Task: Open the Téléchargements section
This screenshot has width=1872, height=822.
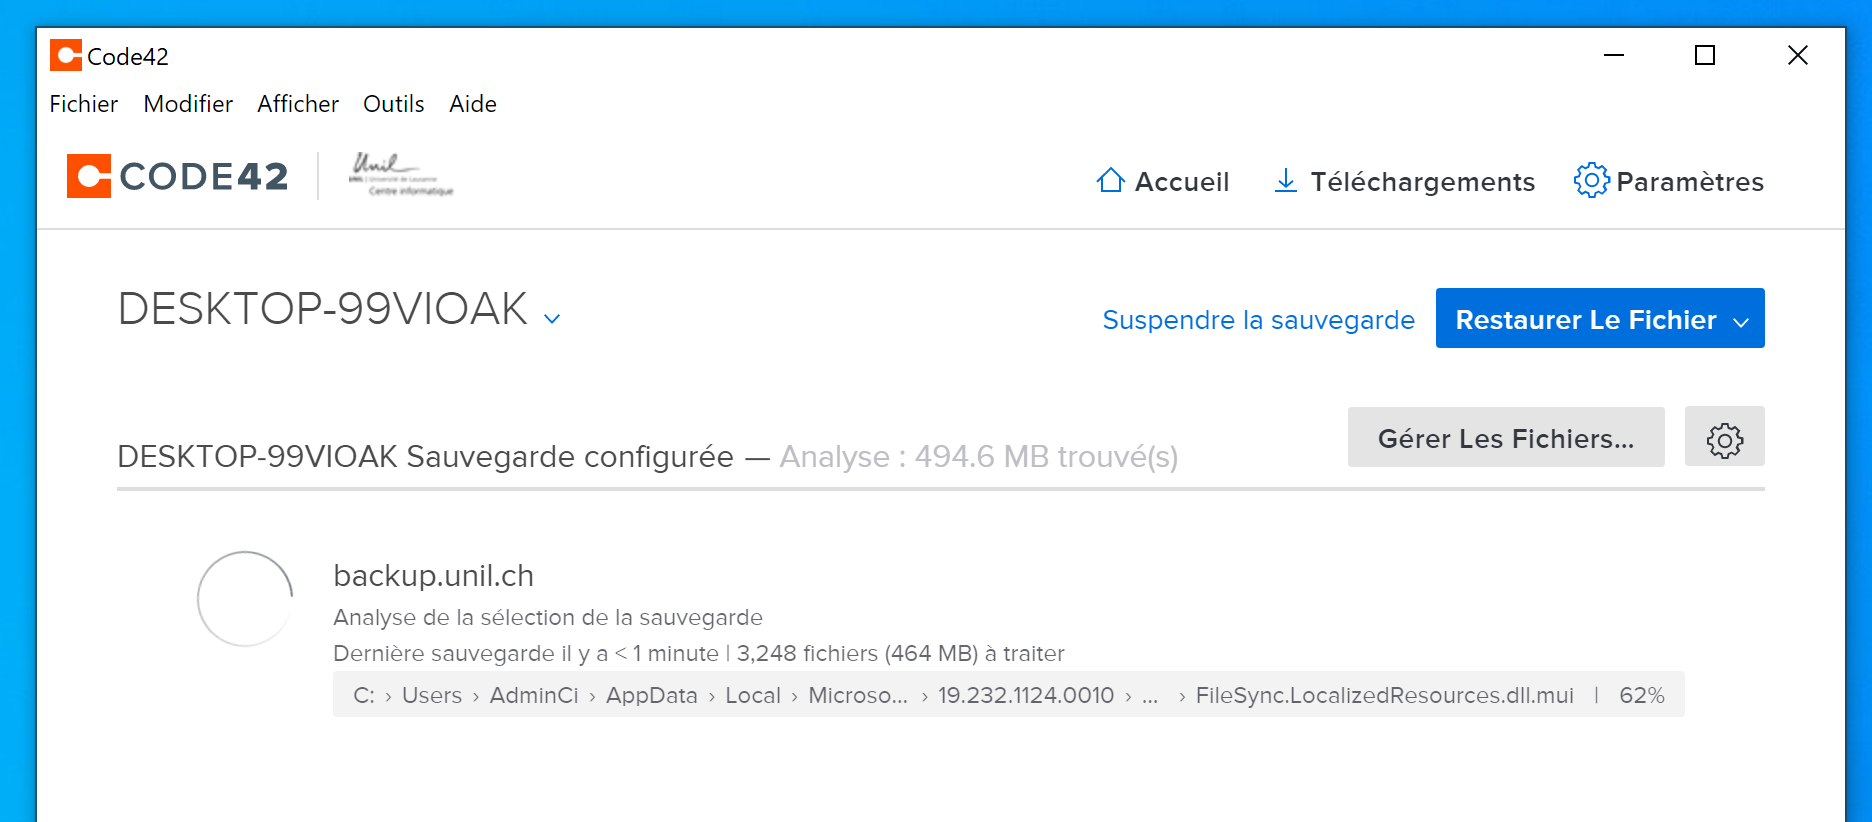Action: (x=1404, y=181)
